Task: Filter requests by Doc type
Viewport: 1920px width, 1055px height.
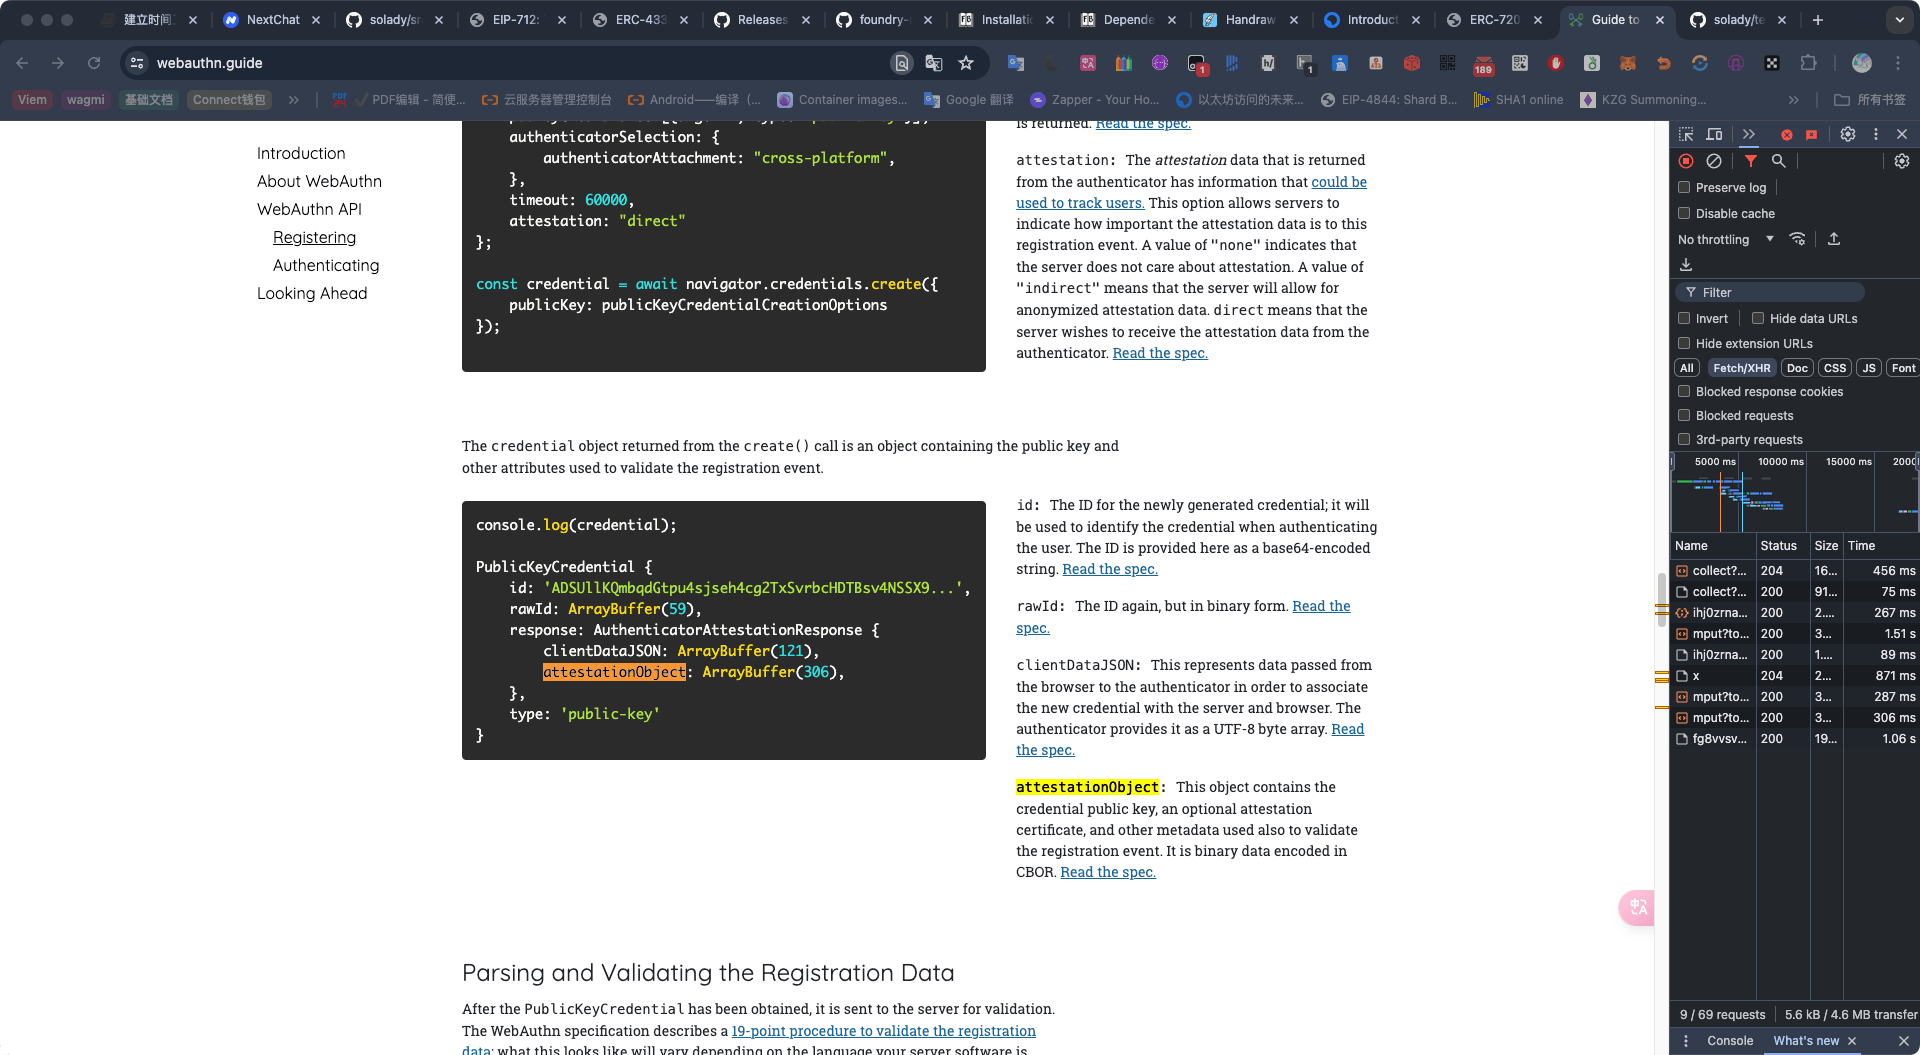Action: tap(1797, 368)
